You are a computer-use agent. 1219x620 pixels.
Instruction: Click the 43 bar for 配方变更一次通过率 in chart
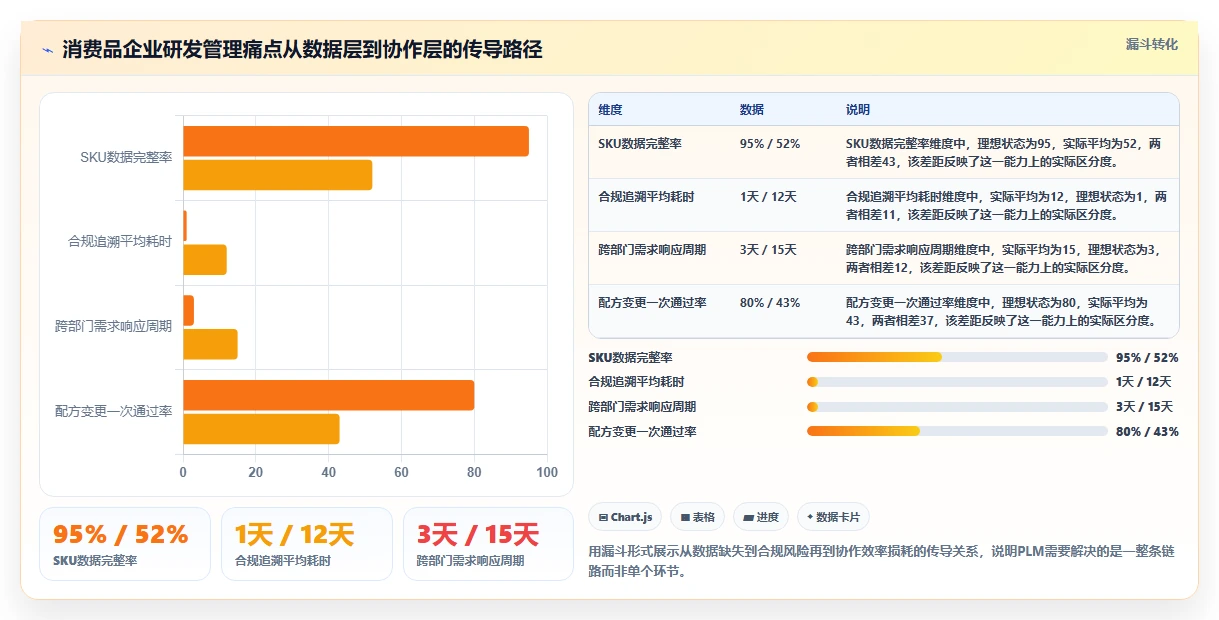[x=261, y=429]
